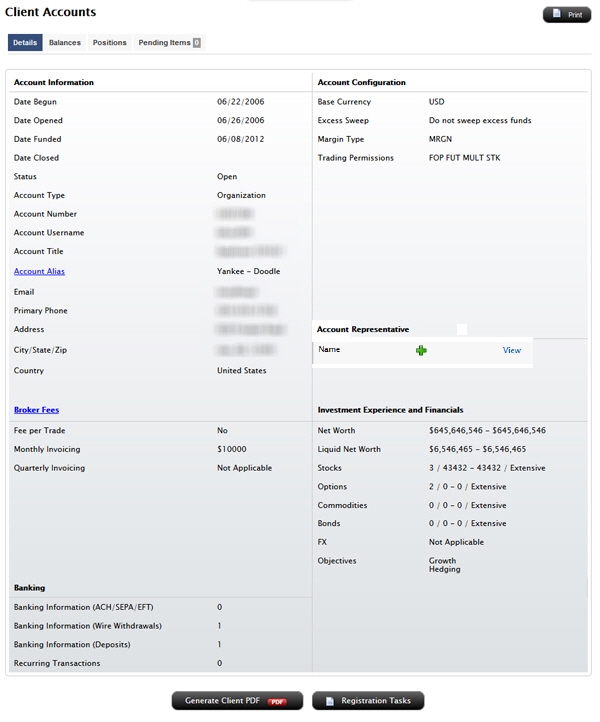Image resolution: width=600 pixels, height=722 pixels.
Task: Switch to the Details tab
Action: 25,43
